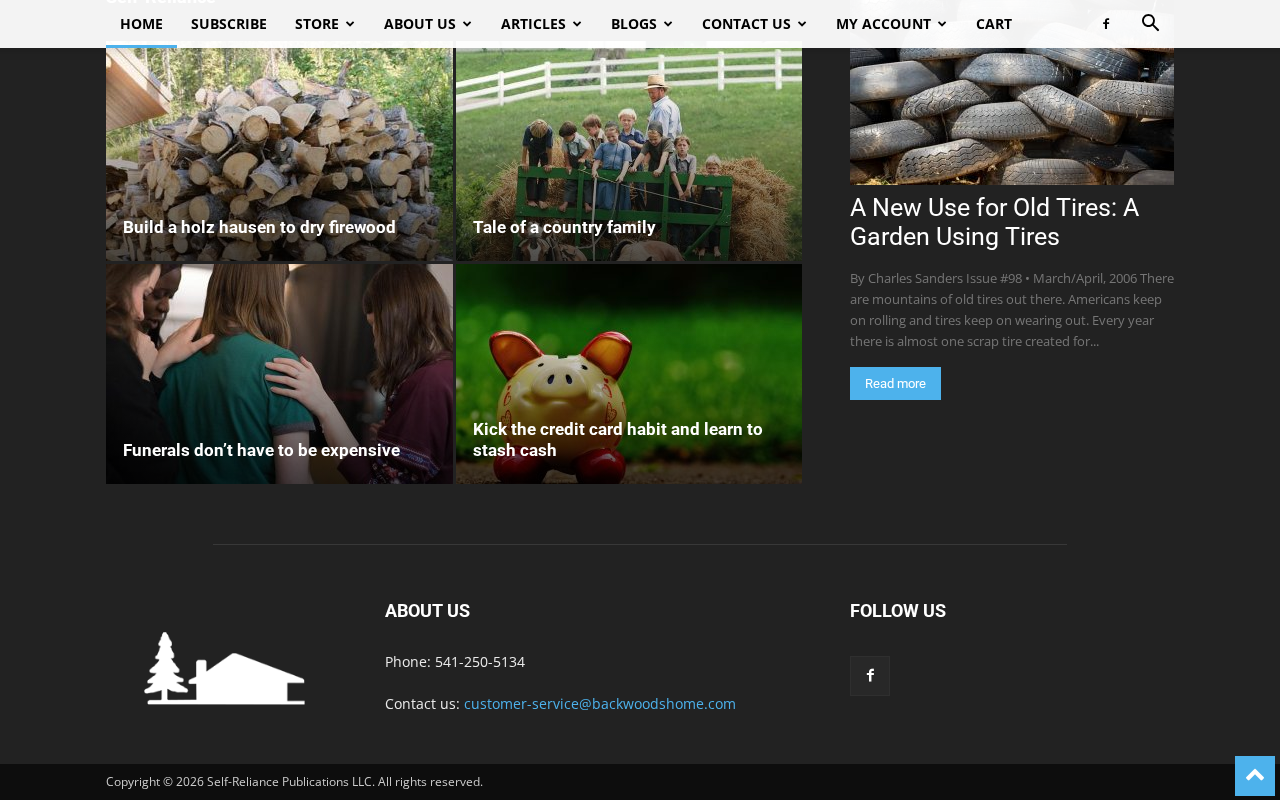Select the Blogs menu label
The height and width of the screenshot is (800, 1280).
pos(634,24)
